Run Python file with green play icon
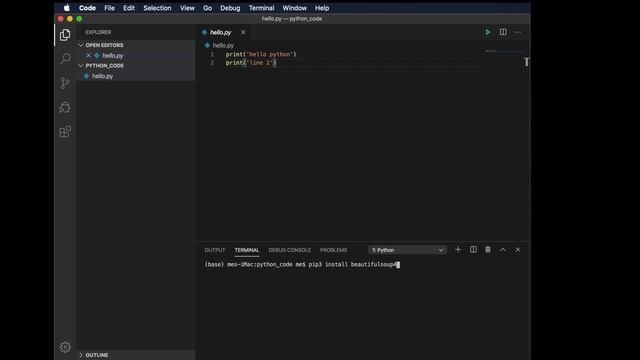The image size is (640, 360). point(488,32)
